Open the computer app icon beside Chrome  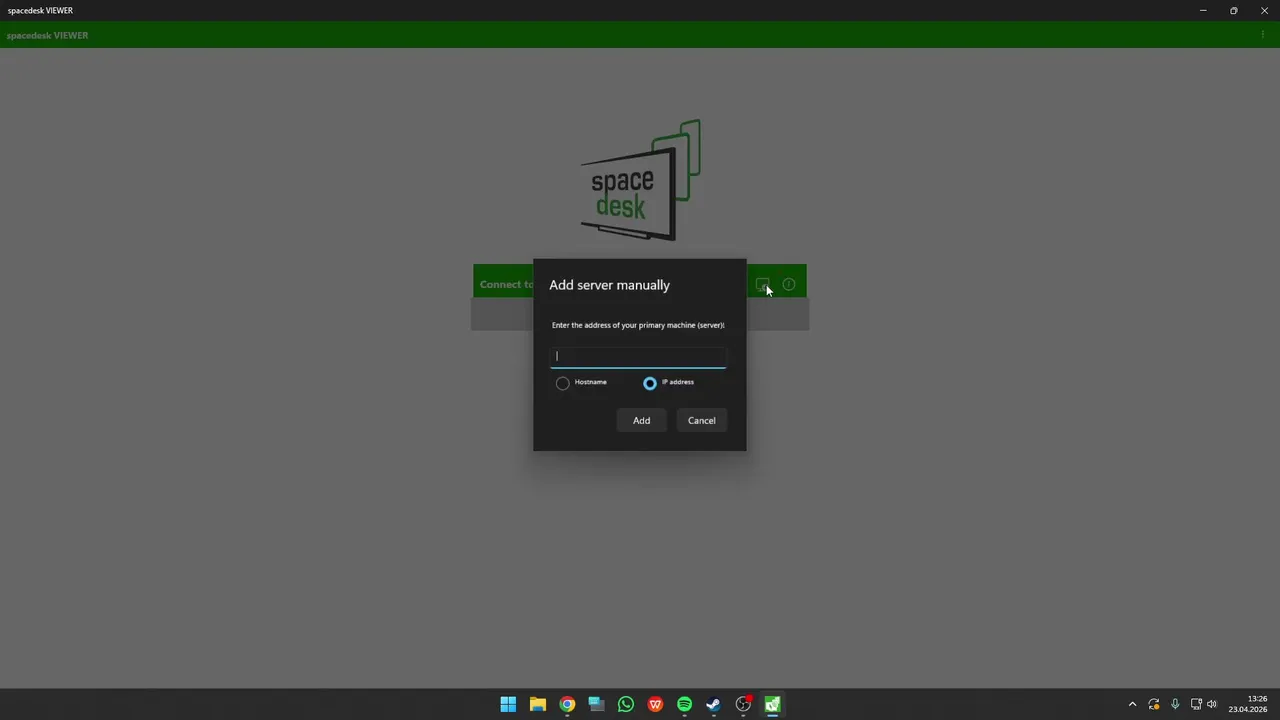click(x=596, y=704)
